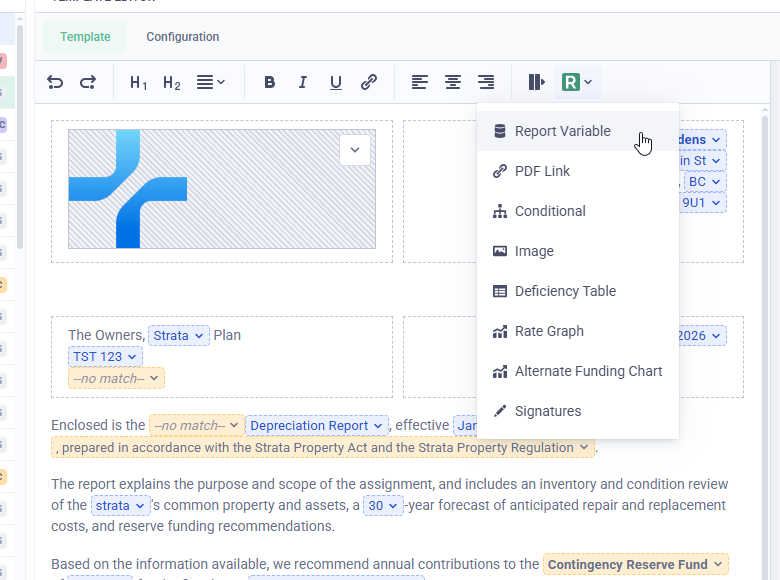This screenshot has width=780, height=580.
Task: Align text right
Action: pos(486,82)
